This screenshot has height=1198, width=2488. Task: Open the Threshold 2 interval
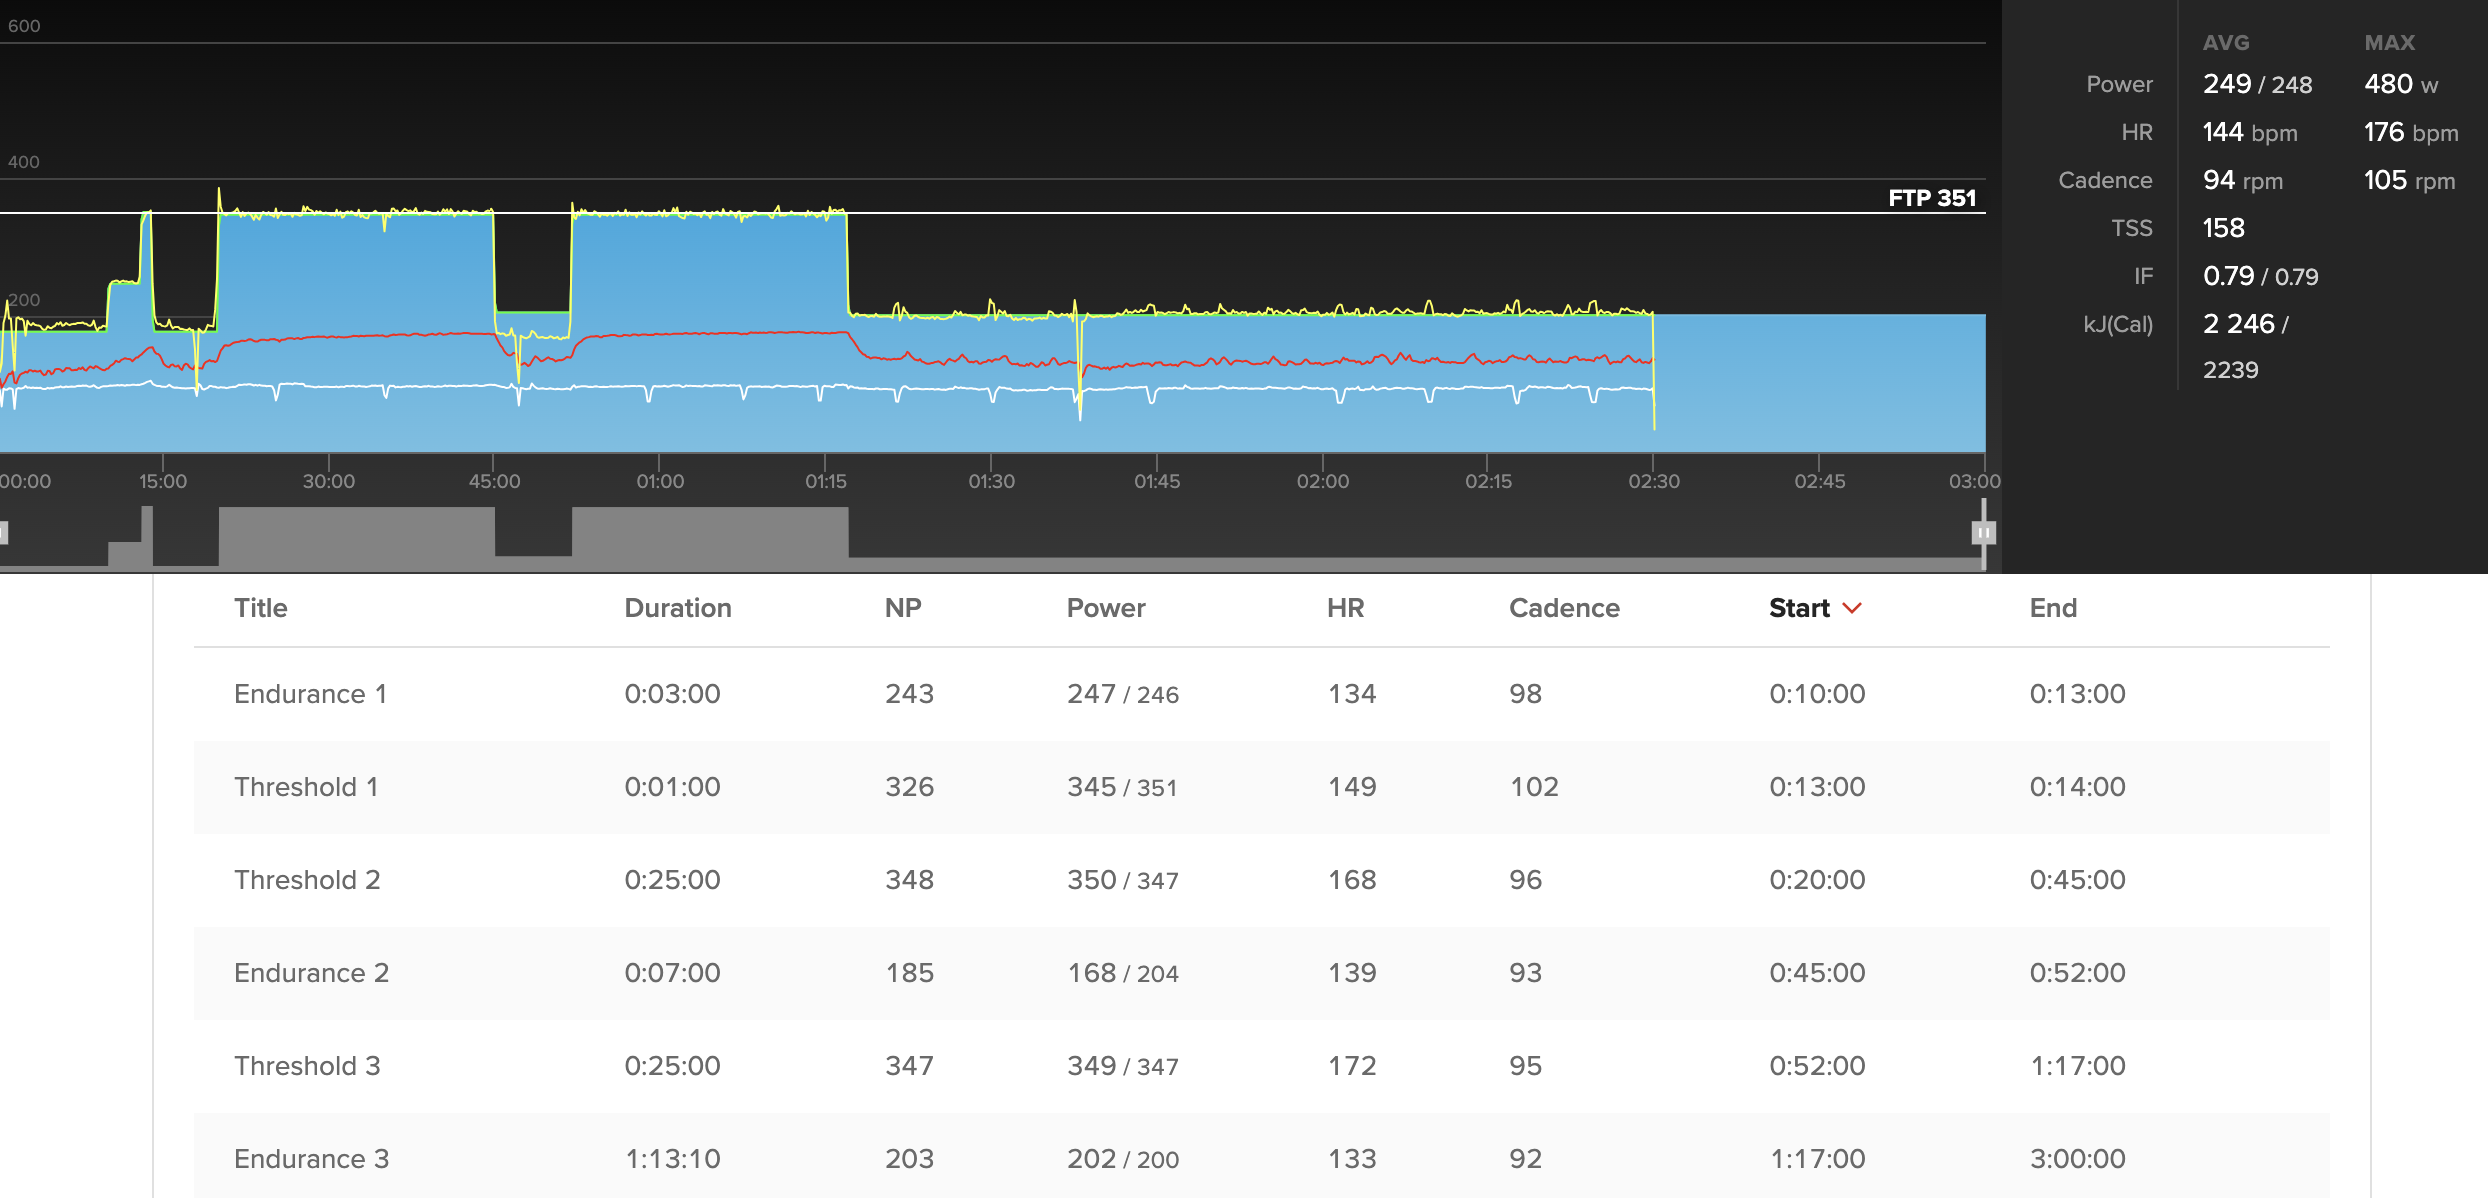pyautogui.click(x=307, y=880)
